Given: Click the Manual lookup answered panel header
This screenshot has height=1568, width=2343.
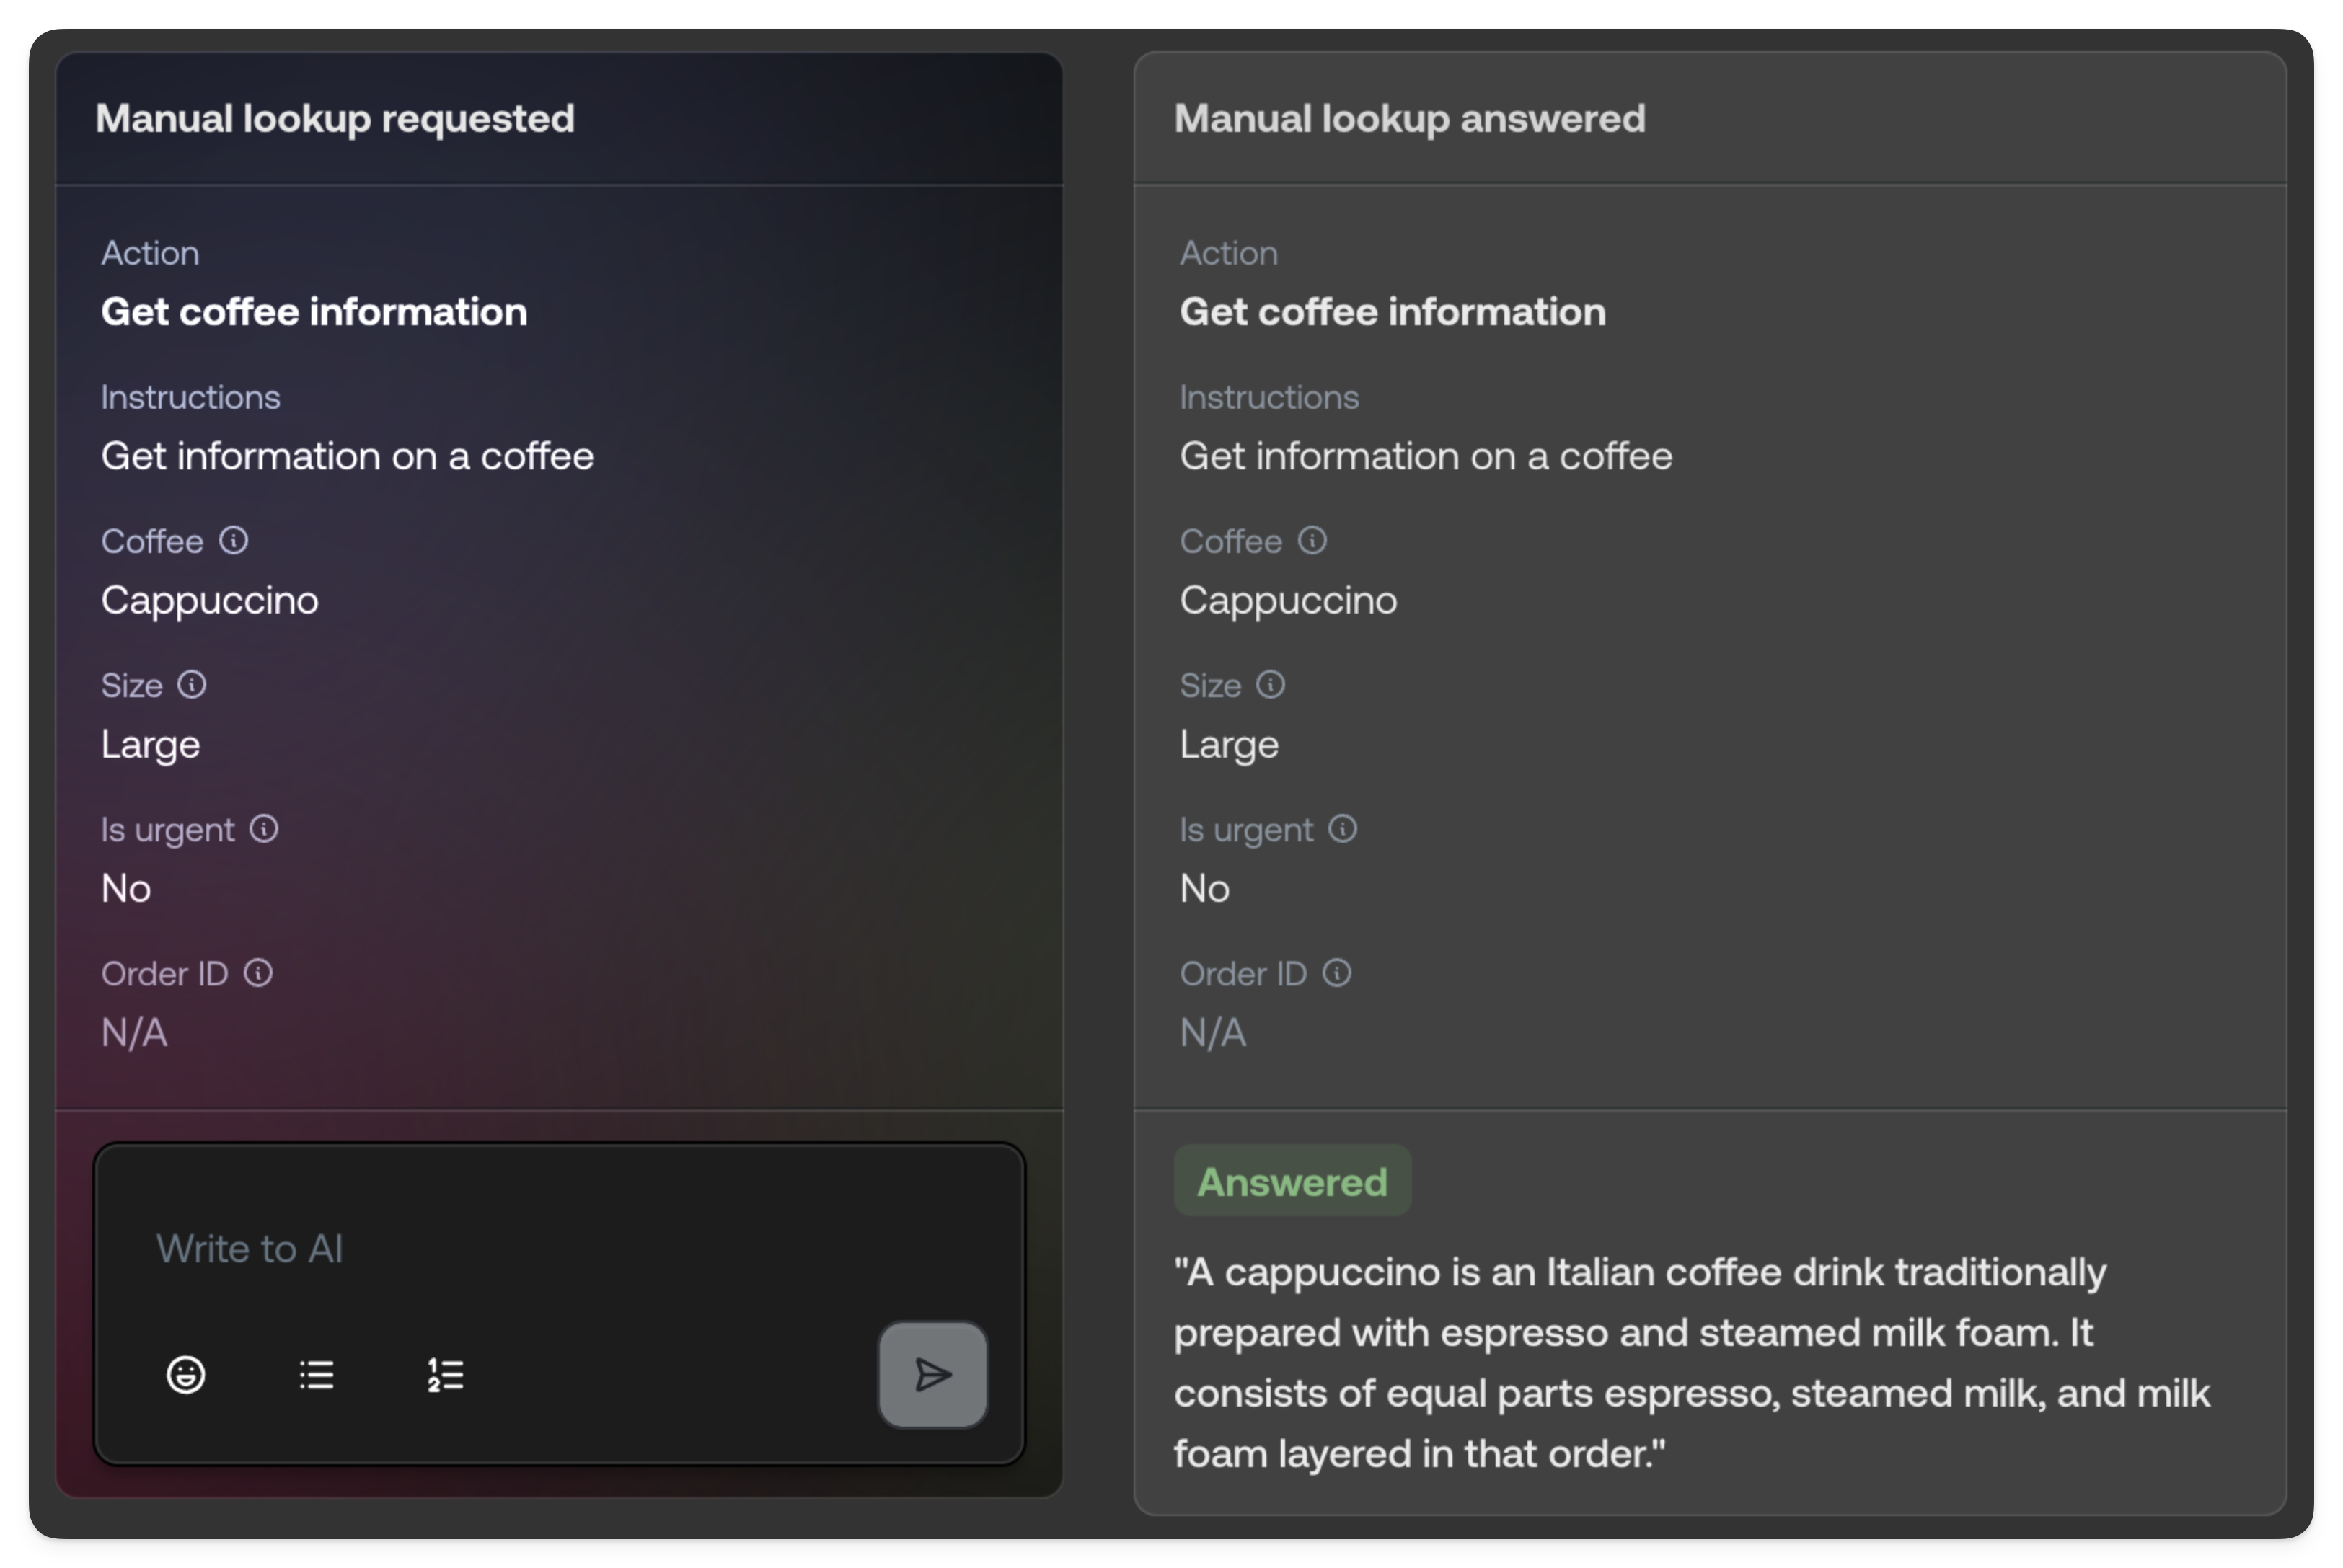Looking at the screenshot, I should 1410,118.
